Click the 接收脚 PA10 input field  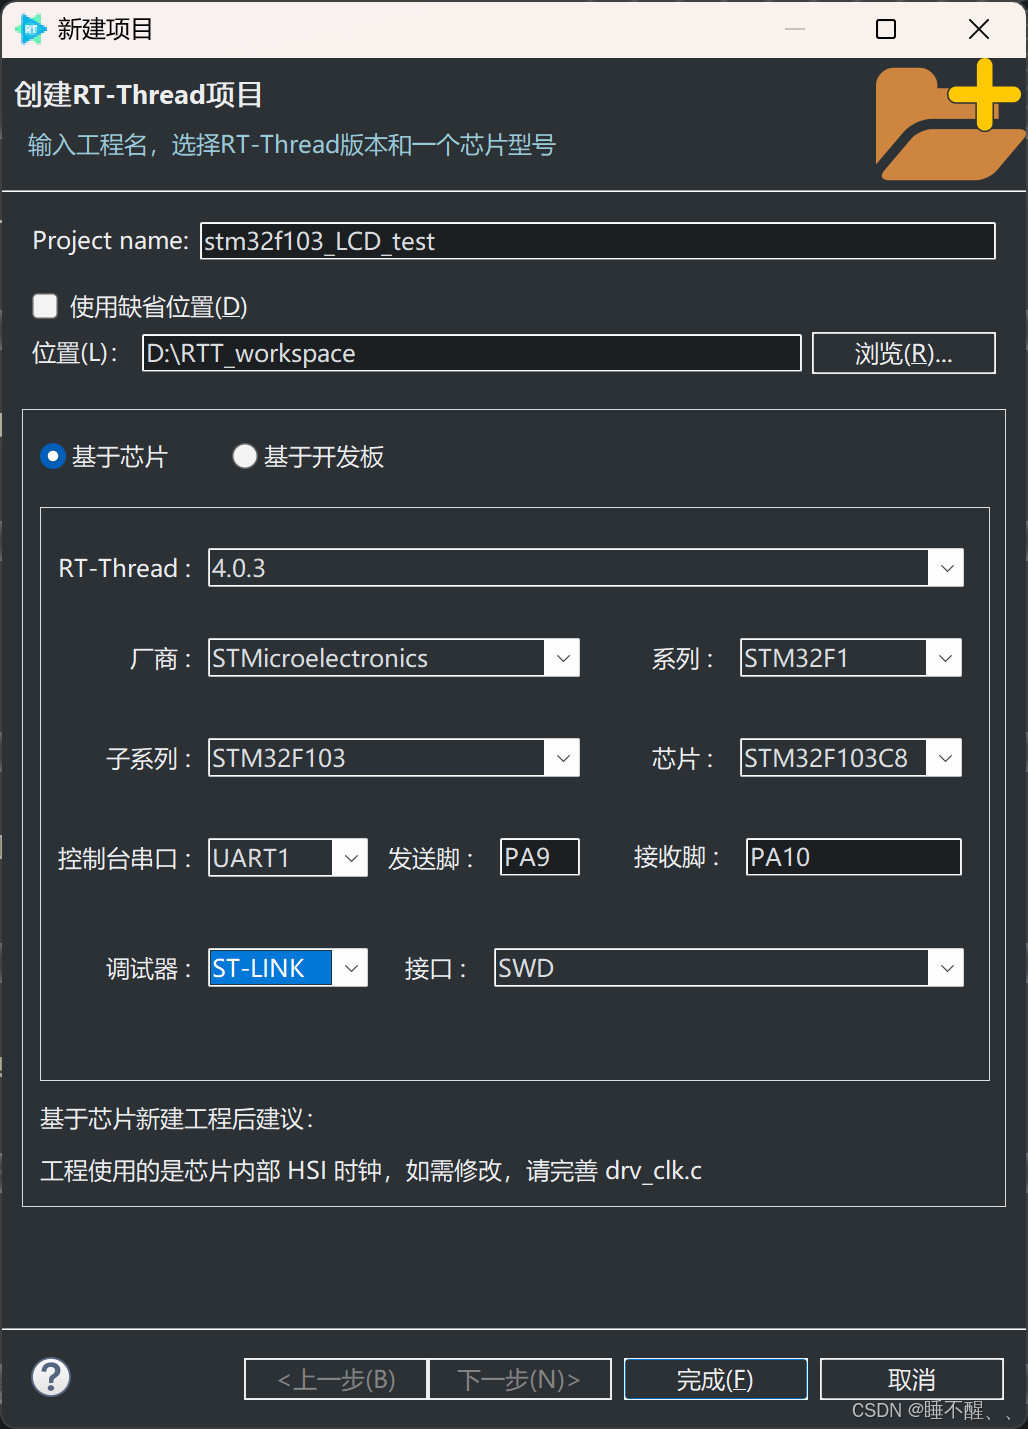pos(854,857)
